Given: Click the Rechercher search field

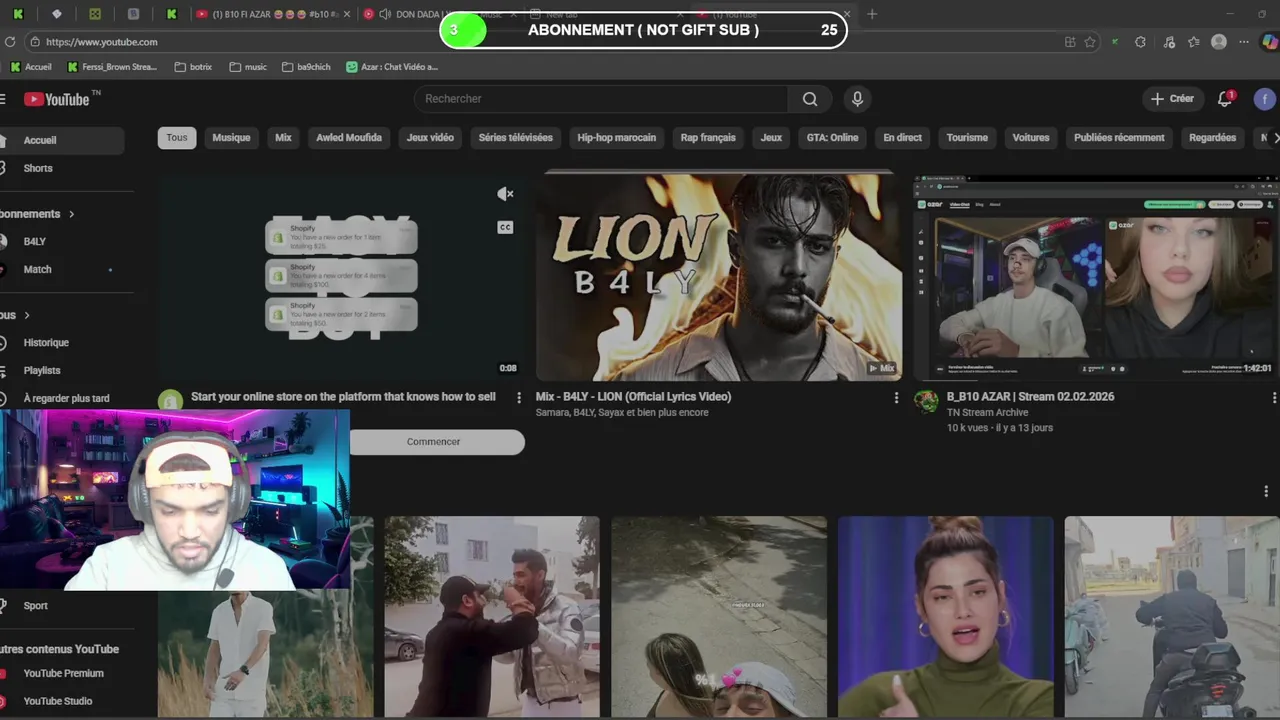Looking at the screenshot, I should coord(601,99).
